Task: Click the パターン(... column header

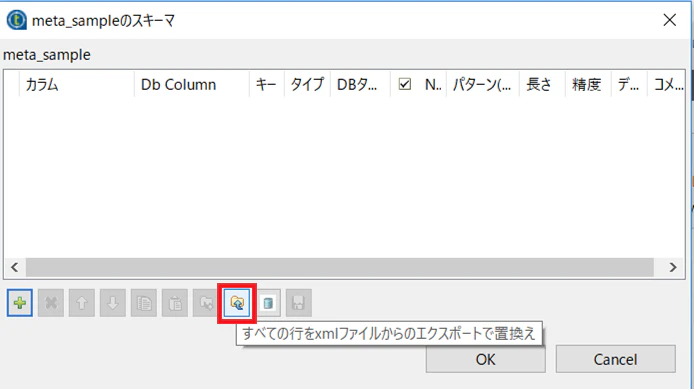Action: coord(483,84)
